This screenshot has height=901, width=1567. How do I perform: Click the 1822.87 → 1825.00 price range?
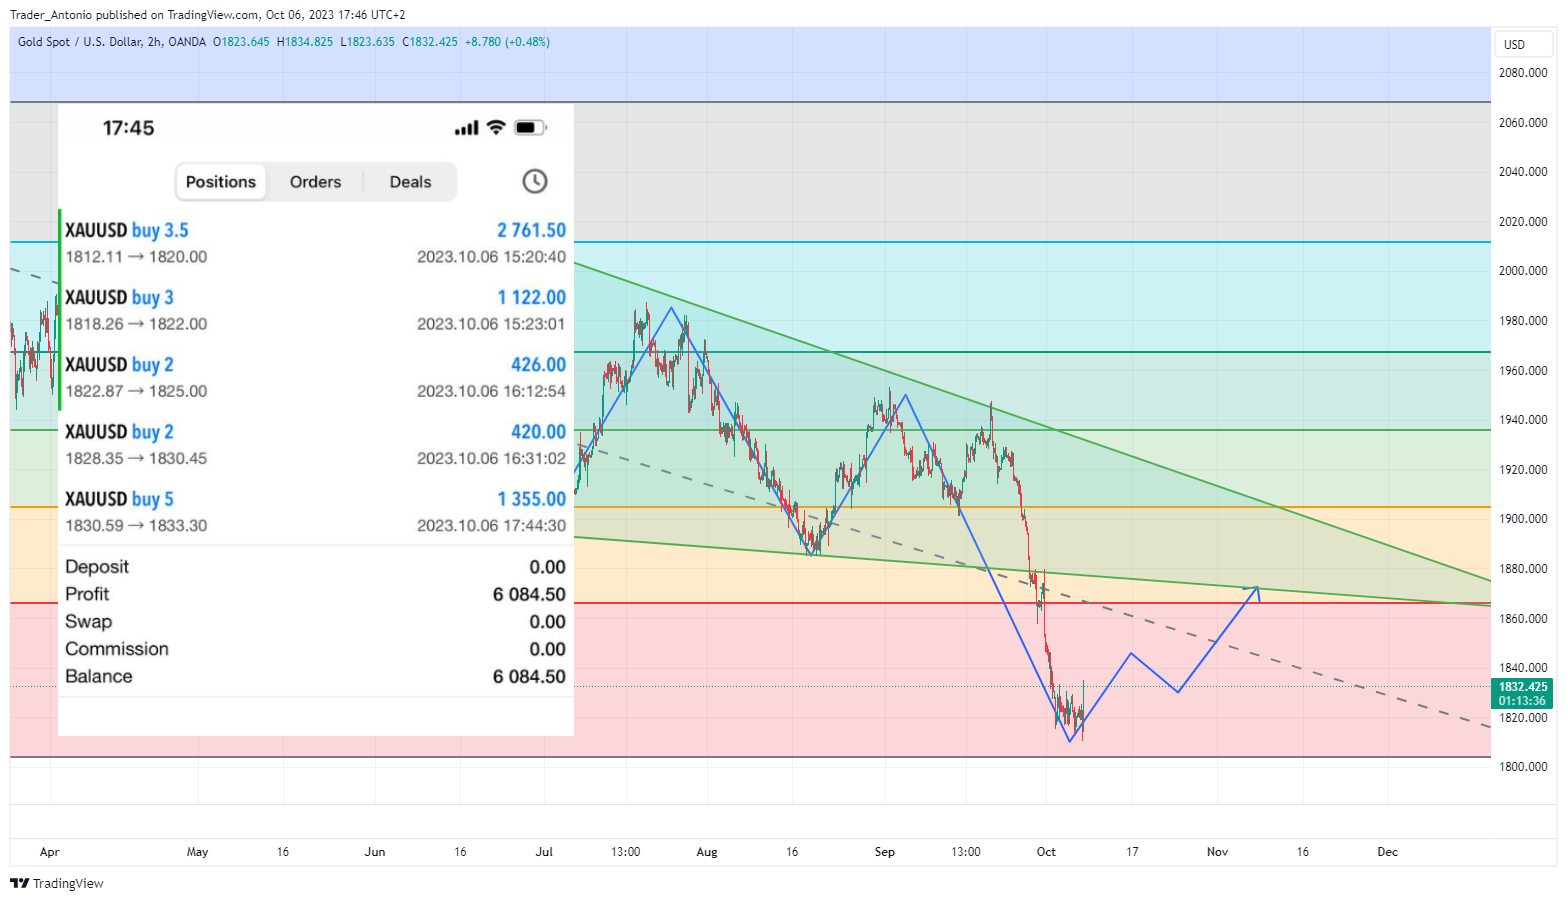click(136, 391)
